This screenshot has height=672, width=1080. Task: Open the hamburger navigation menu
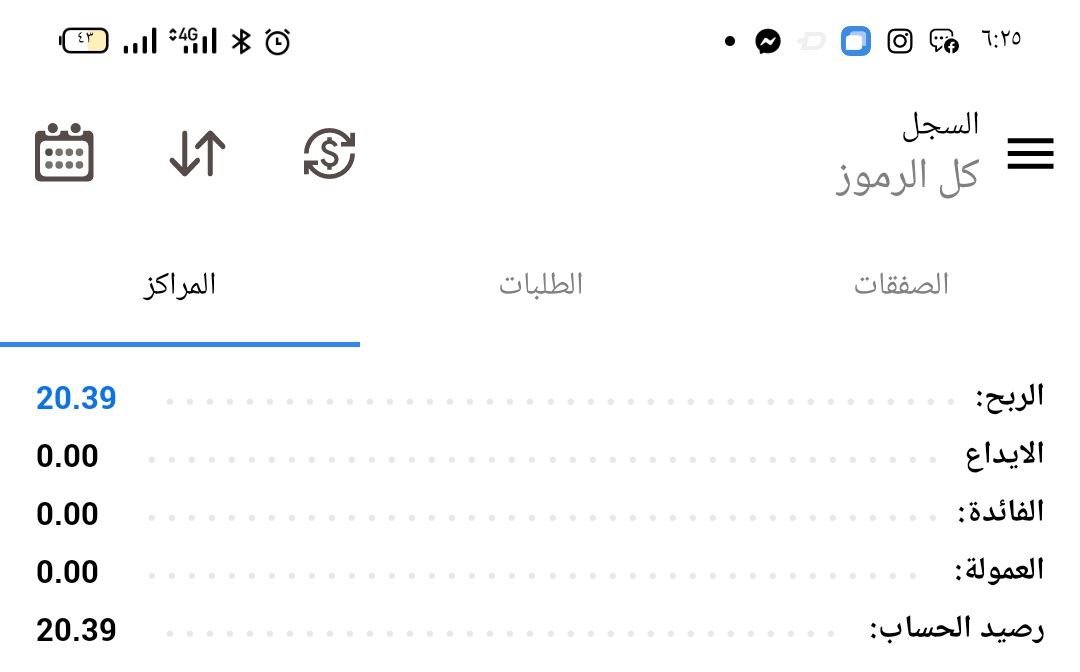pyautogui.click(x=1030, y=154)
